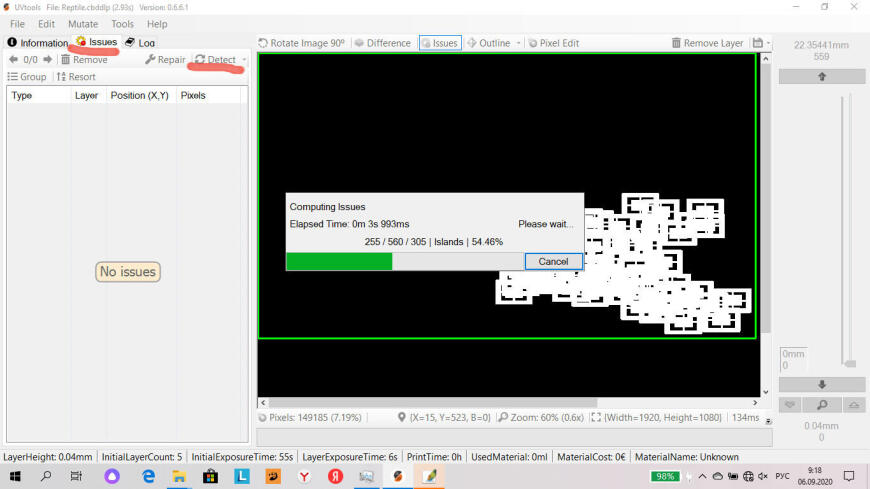Viewport: 870px width, 489px height.
Task: Open File Explorer from the taskbar
Action: click(179, 476)
